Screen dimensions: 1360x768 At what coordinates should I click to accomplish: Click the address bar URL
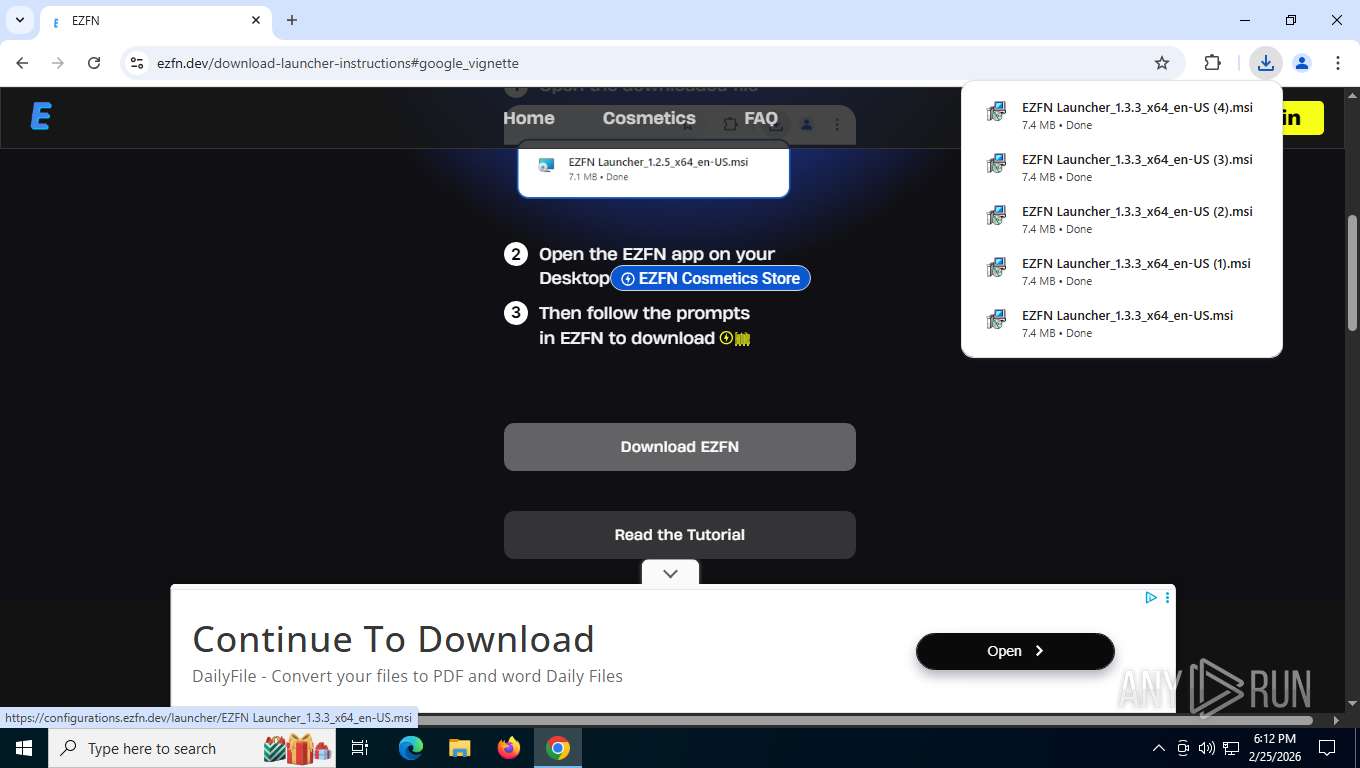click(338, 63)
